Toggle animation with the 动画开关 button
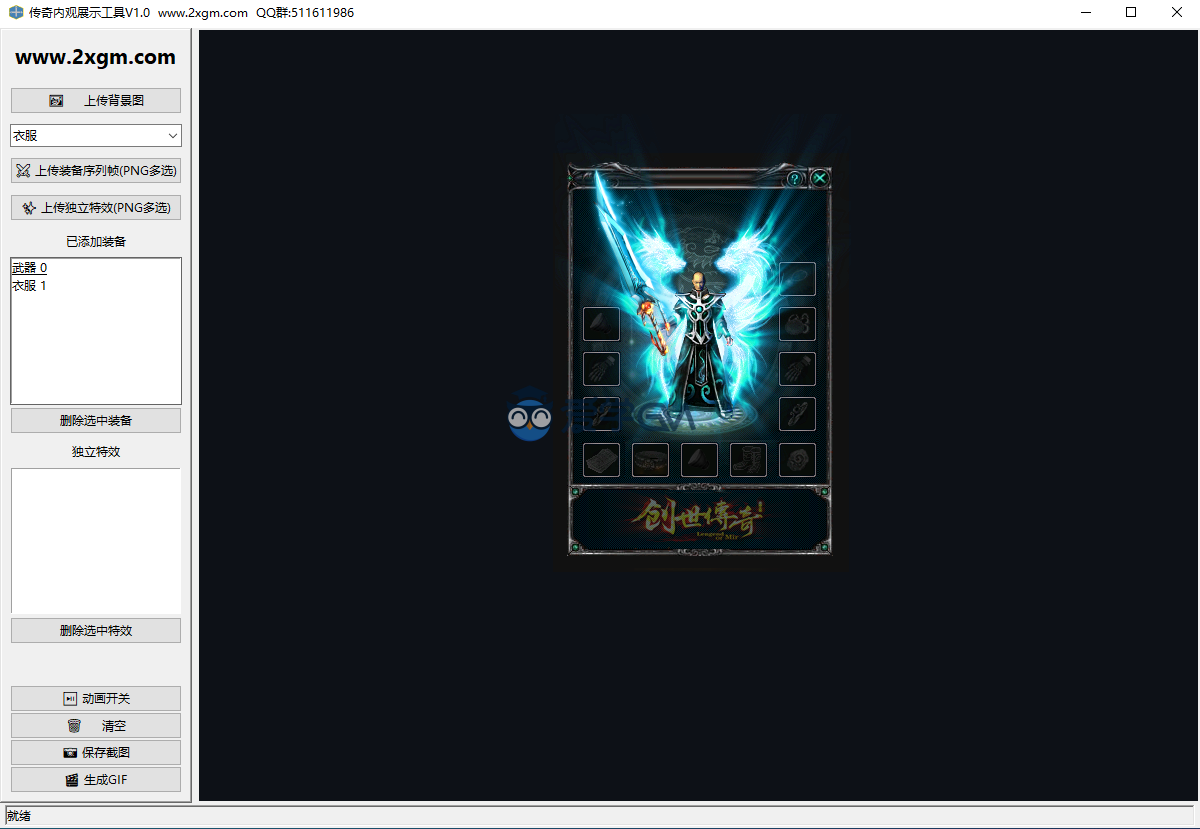 coord(96,699)
